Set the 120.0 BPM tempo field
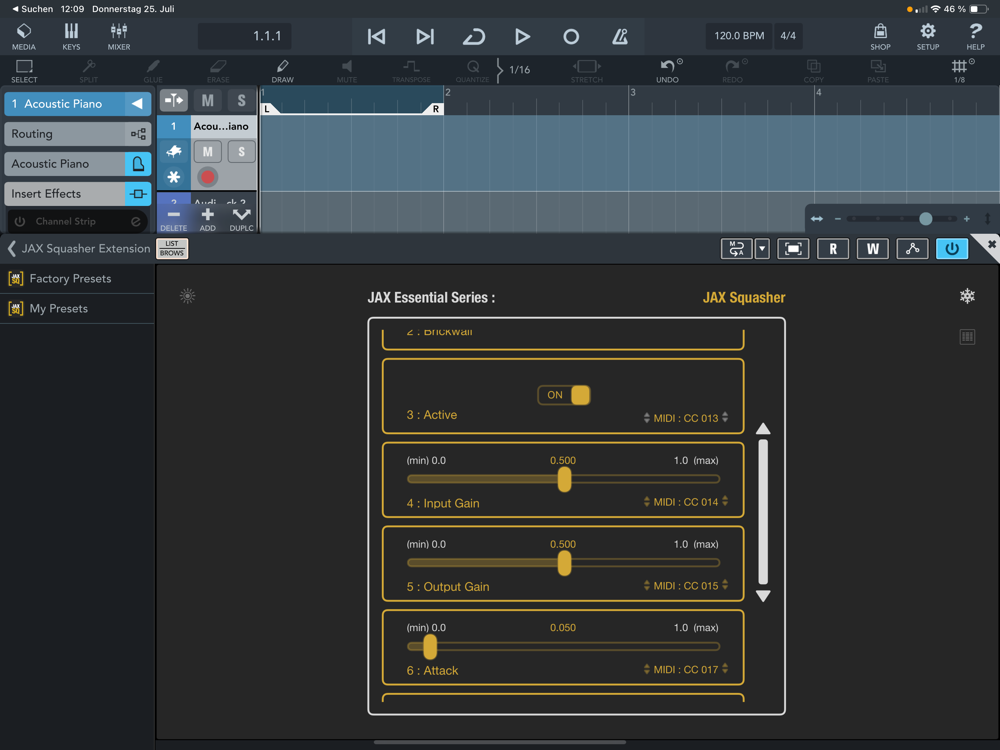Screen dimensions: 1000x750 click(x=739, y=36)
